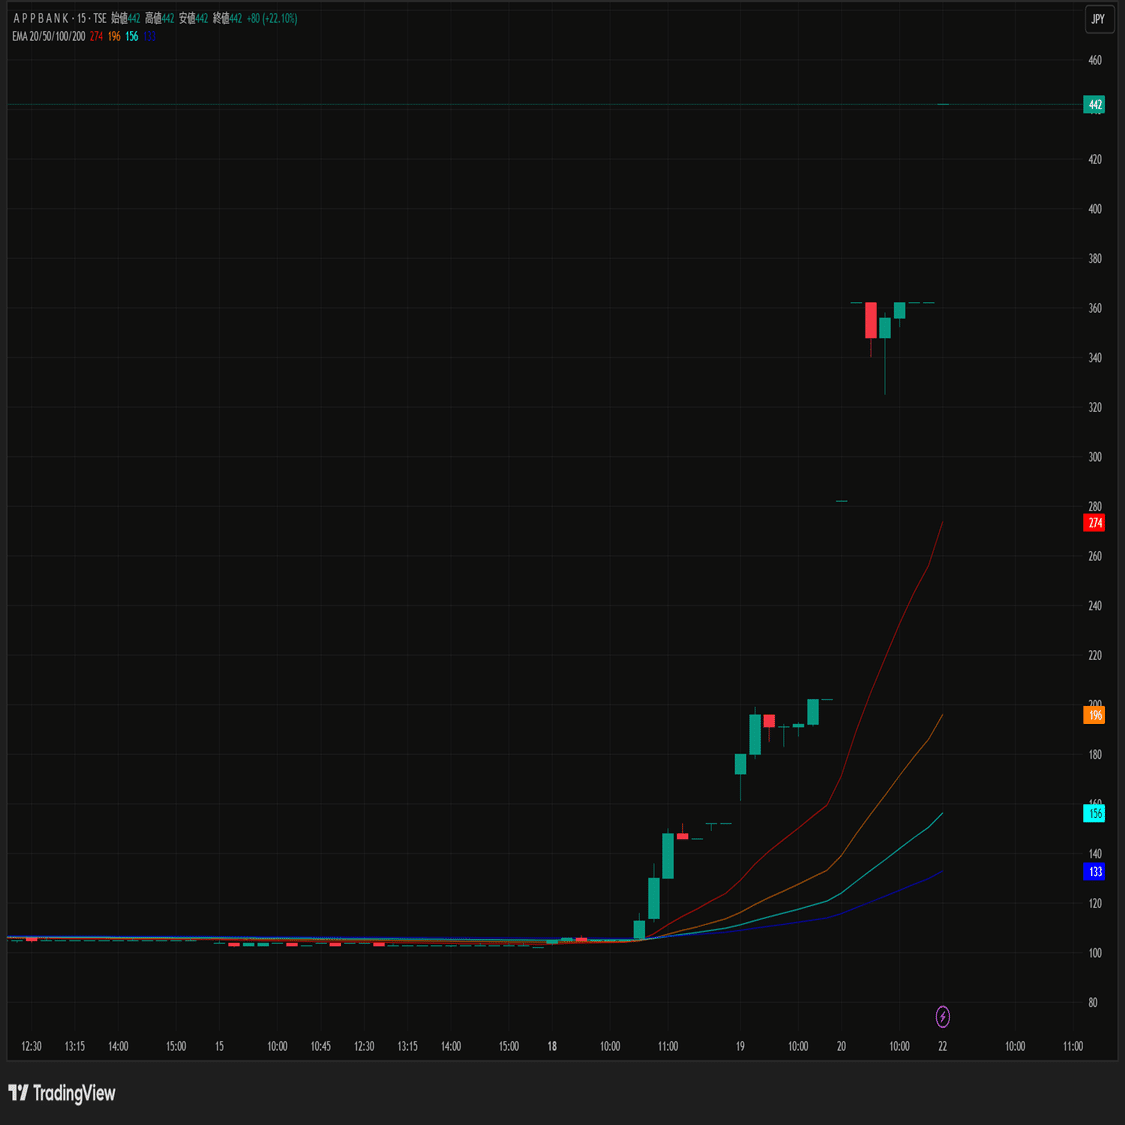Click the 20 date label on time axis
The image size is (1125, 1125).
click(x=841, y=1046)
